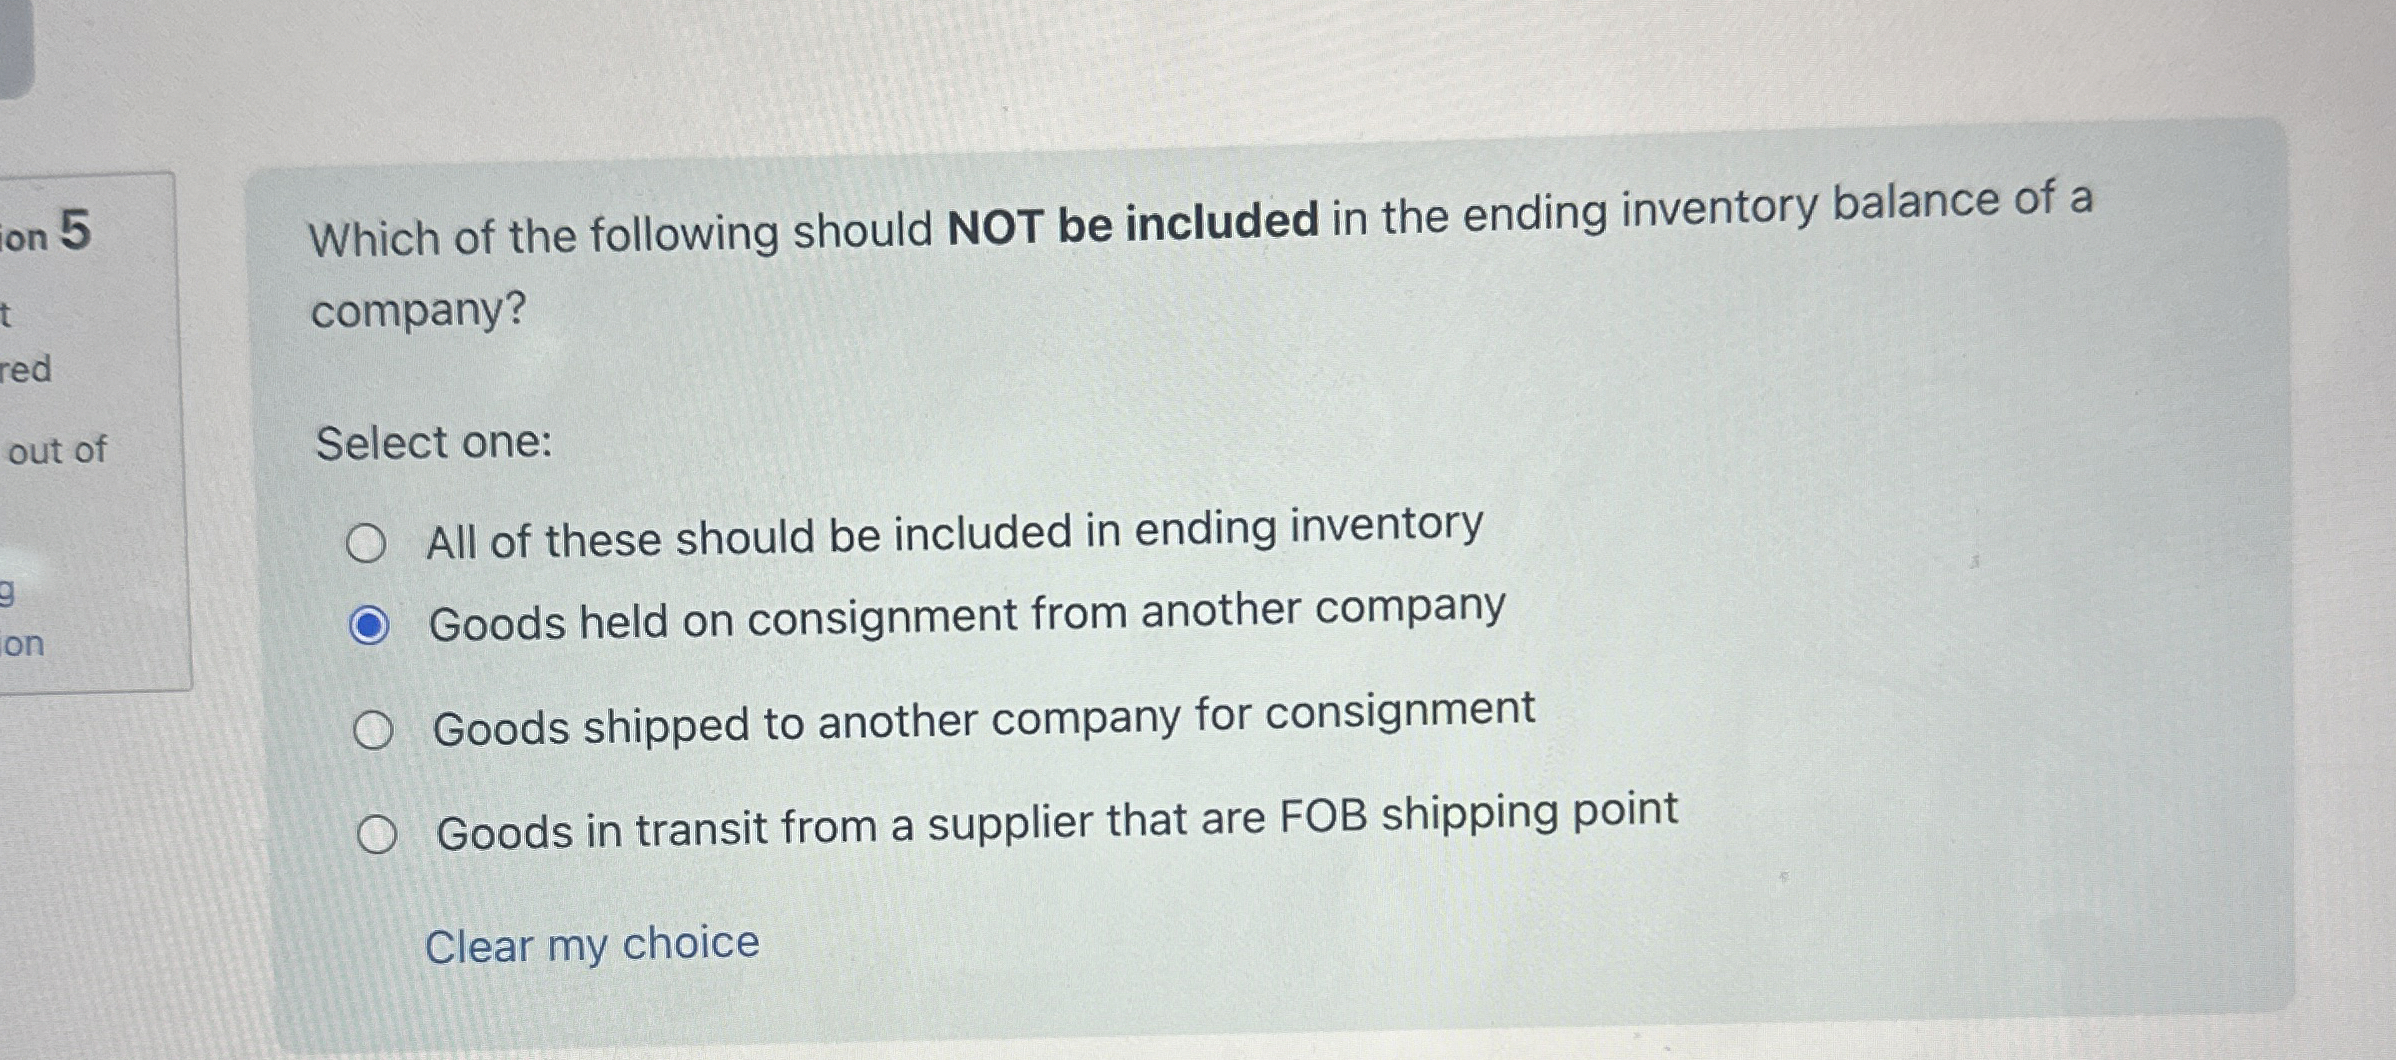2396x1060 pixels.
Task: Click the 'out of' marks label in sidebar
Action: click(58, 451)
